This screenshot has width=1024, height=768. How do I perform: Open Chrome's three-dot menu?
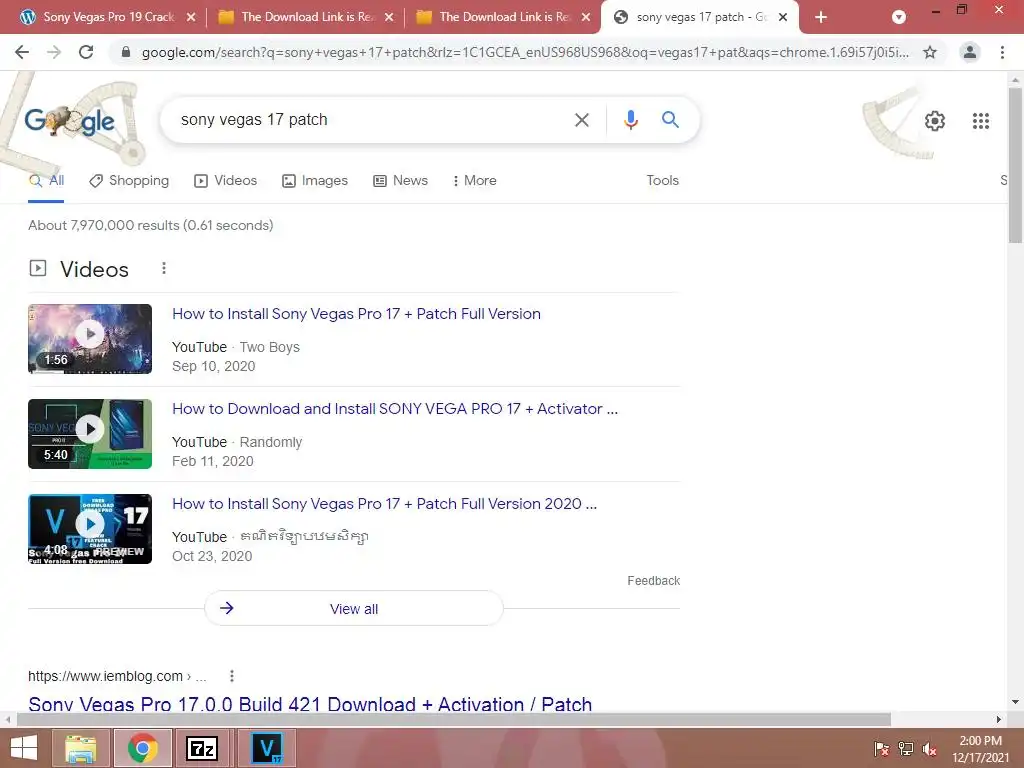coord(1002,52)
